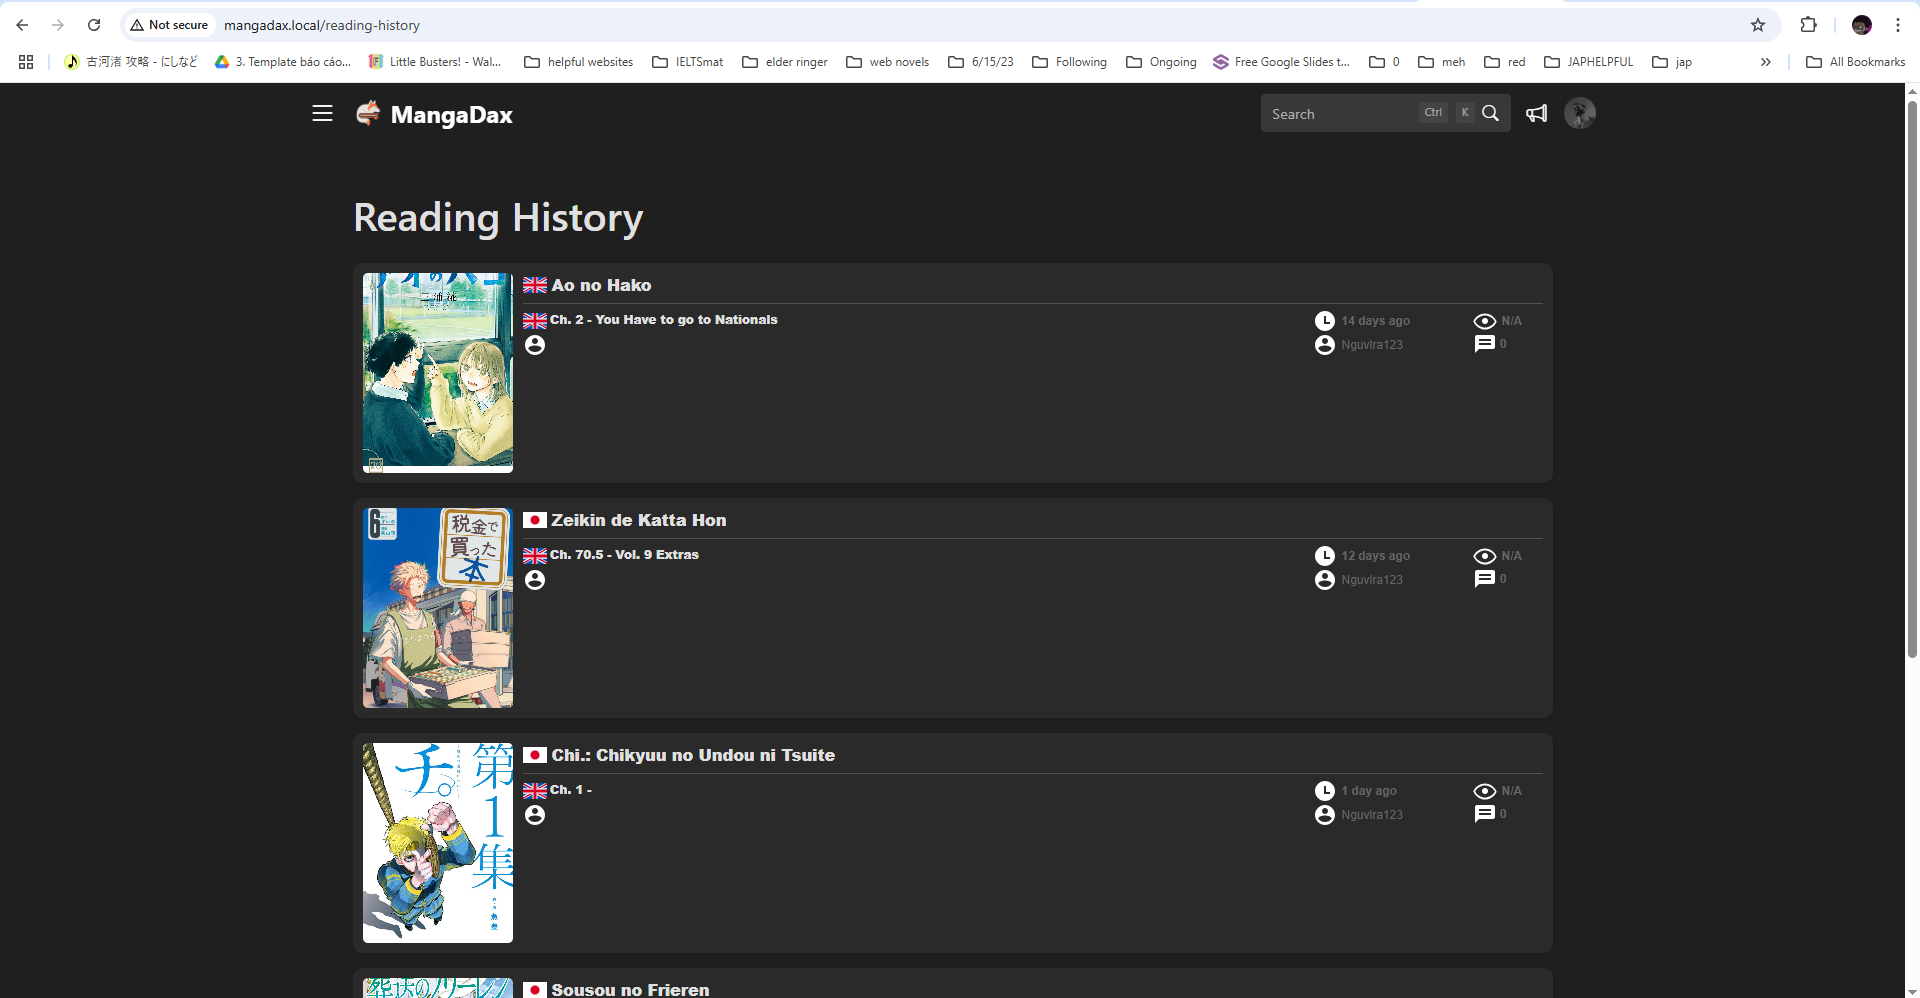Click group icon under Ao no Hako chapter
This screenshot has width=1920, height=998.
tap(535, 345)
